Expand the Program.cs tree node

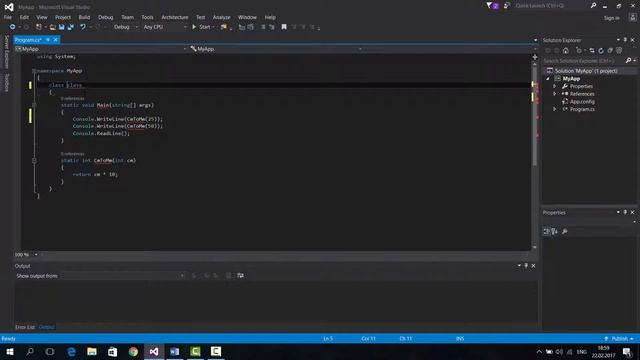(x=554, y=109)
